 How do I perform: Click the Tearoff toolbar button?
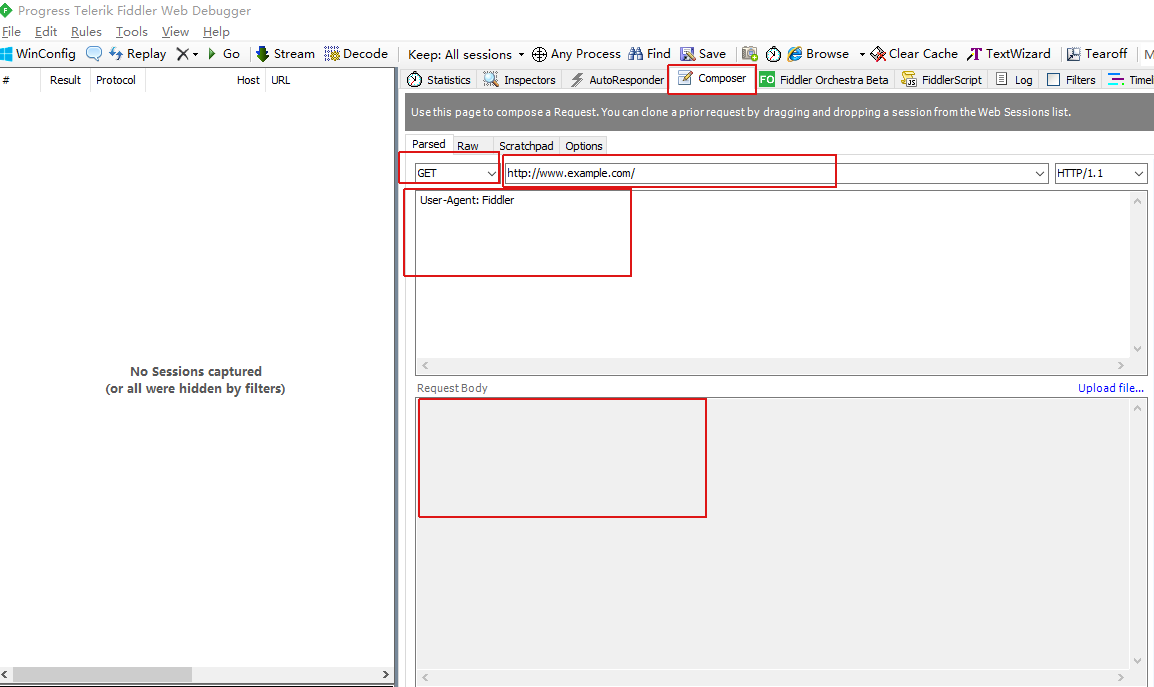[x=1097, y=54]
